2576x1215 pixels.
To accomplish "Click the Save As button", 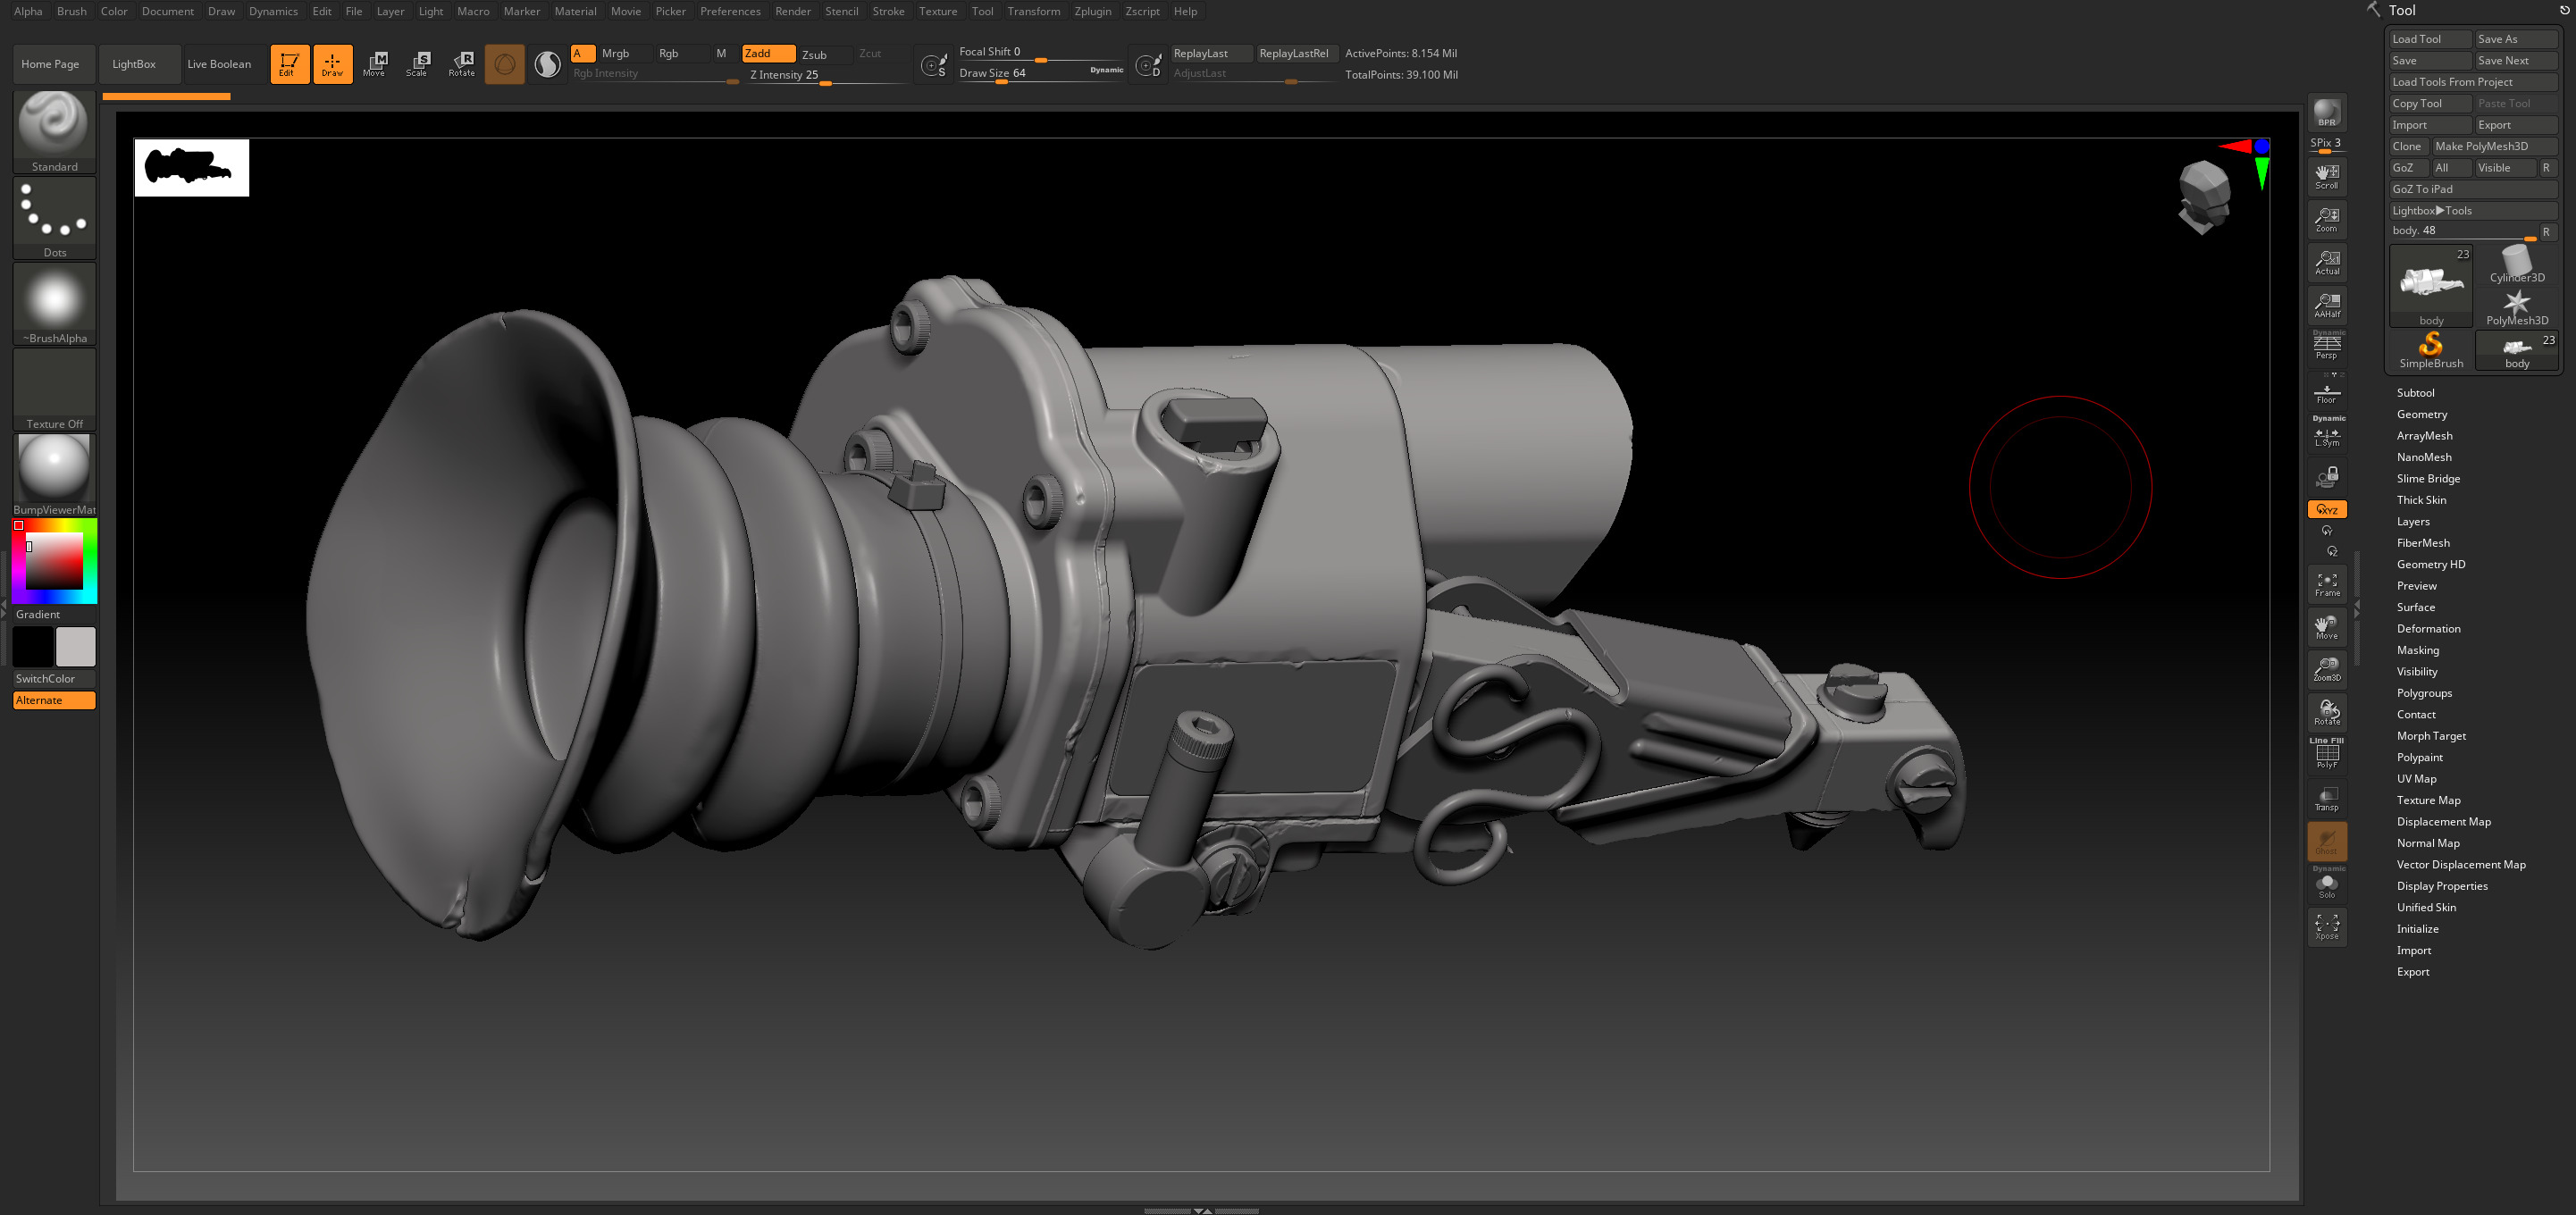I will pyautogui.click(x=2515, y=39).
